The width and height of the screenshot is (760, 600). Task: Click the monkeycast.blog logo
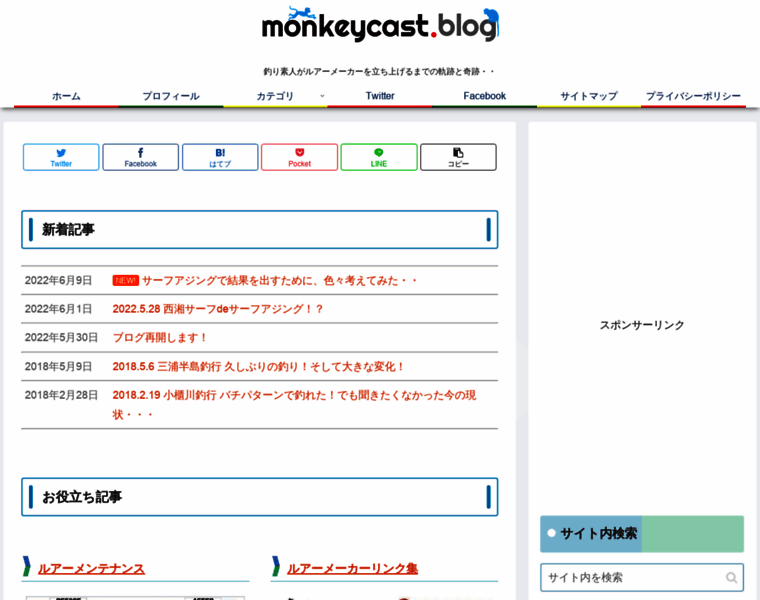pos(380,24)
